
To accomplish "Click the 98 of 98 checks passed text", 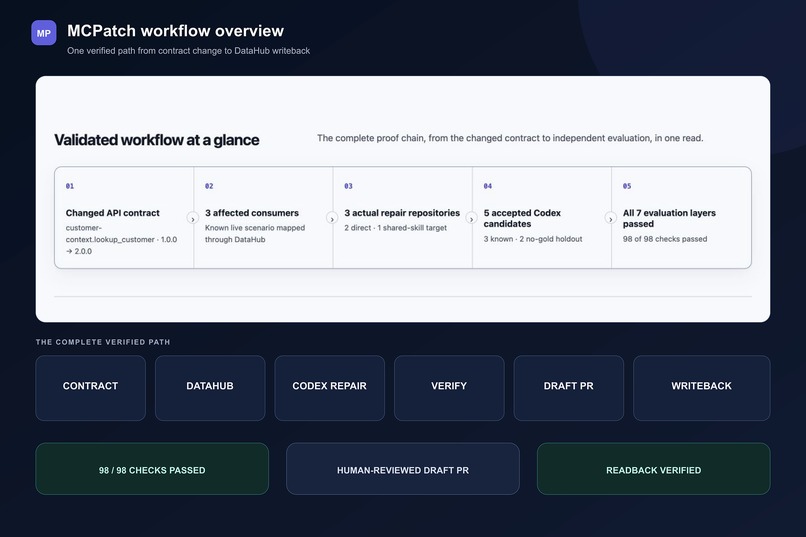I will point(665,239).
